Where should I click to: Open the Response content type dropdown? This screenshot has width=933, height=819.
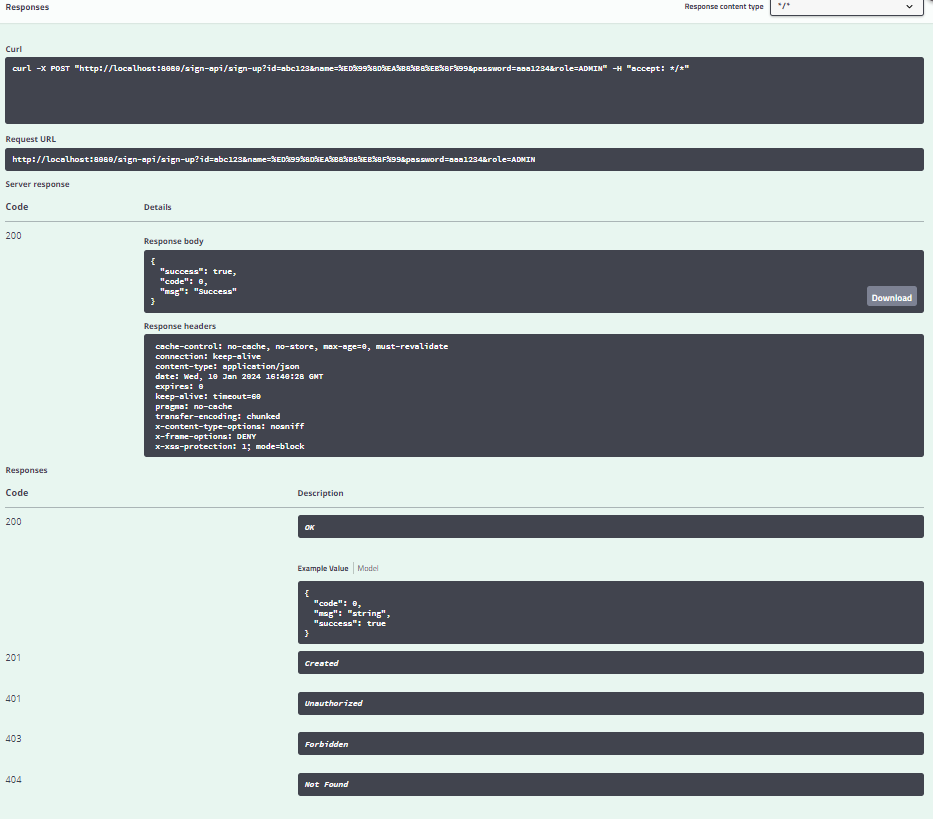tap(846, 7)
